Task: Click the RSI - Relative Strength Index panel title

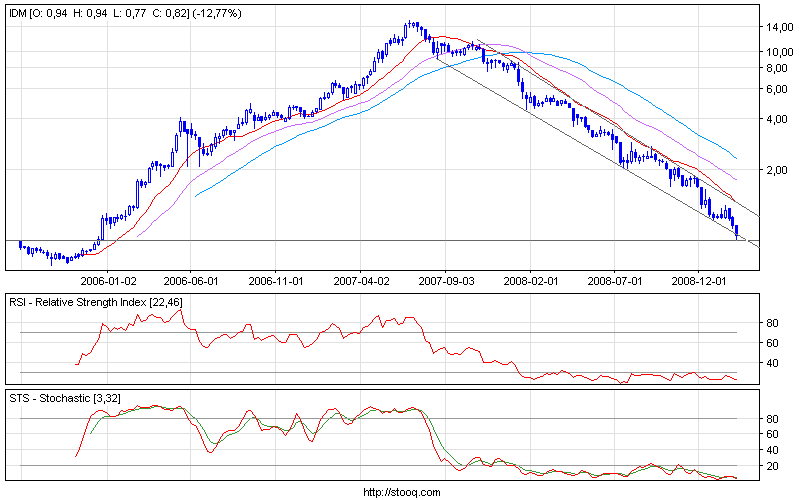Action: [x=96, y=302]
